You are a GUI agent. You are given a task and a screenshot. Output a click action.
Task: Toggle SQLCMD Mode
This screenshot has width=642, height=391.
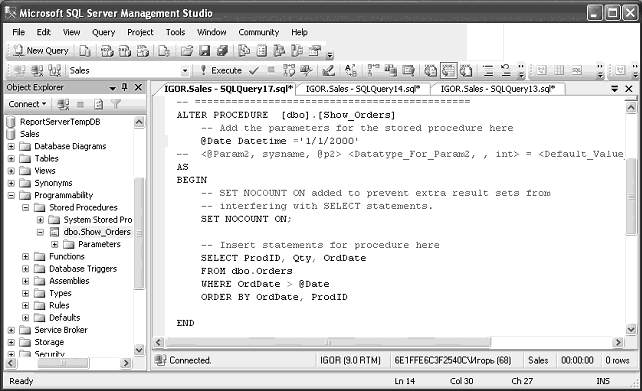pyautogui.click(x=408, y=70)
